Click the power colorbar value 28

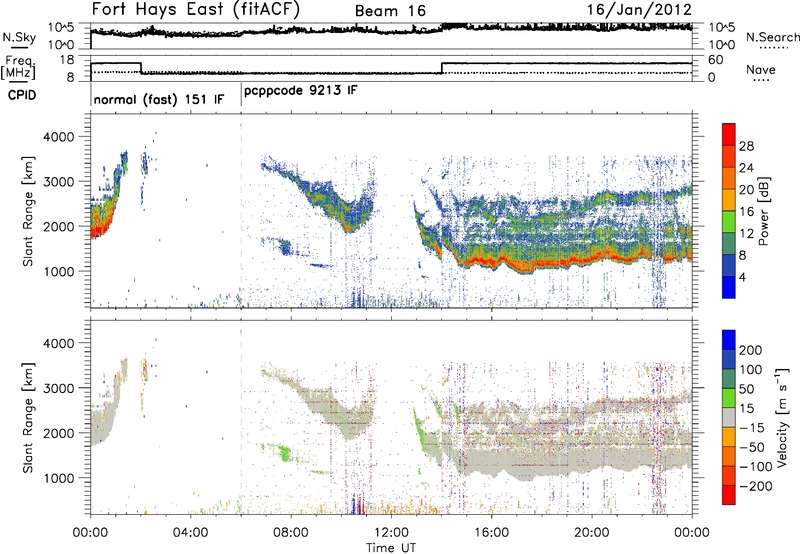(746, 146)
